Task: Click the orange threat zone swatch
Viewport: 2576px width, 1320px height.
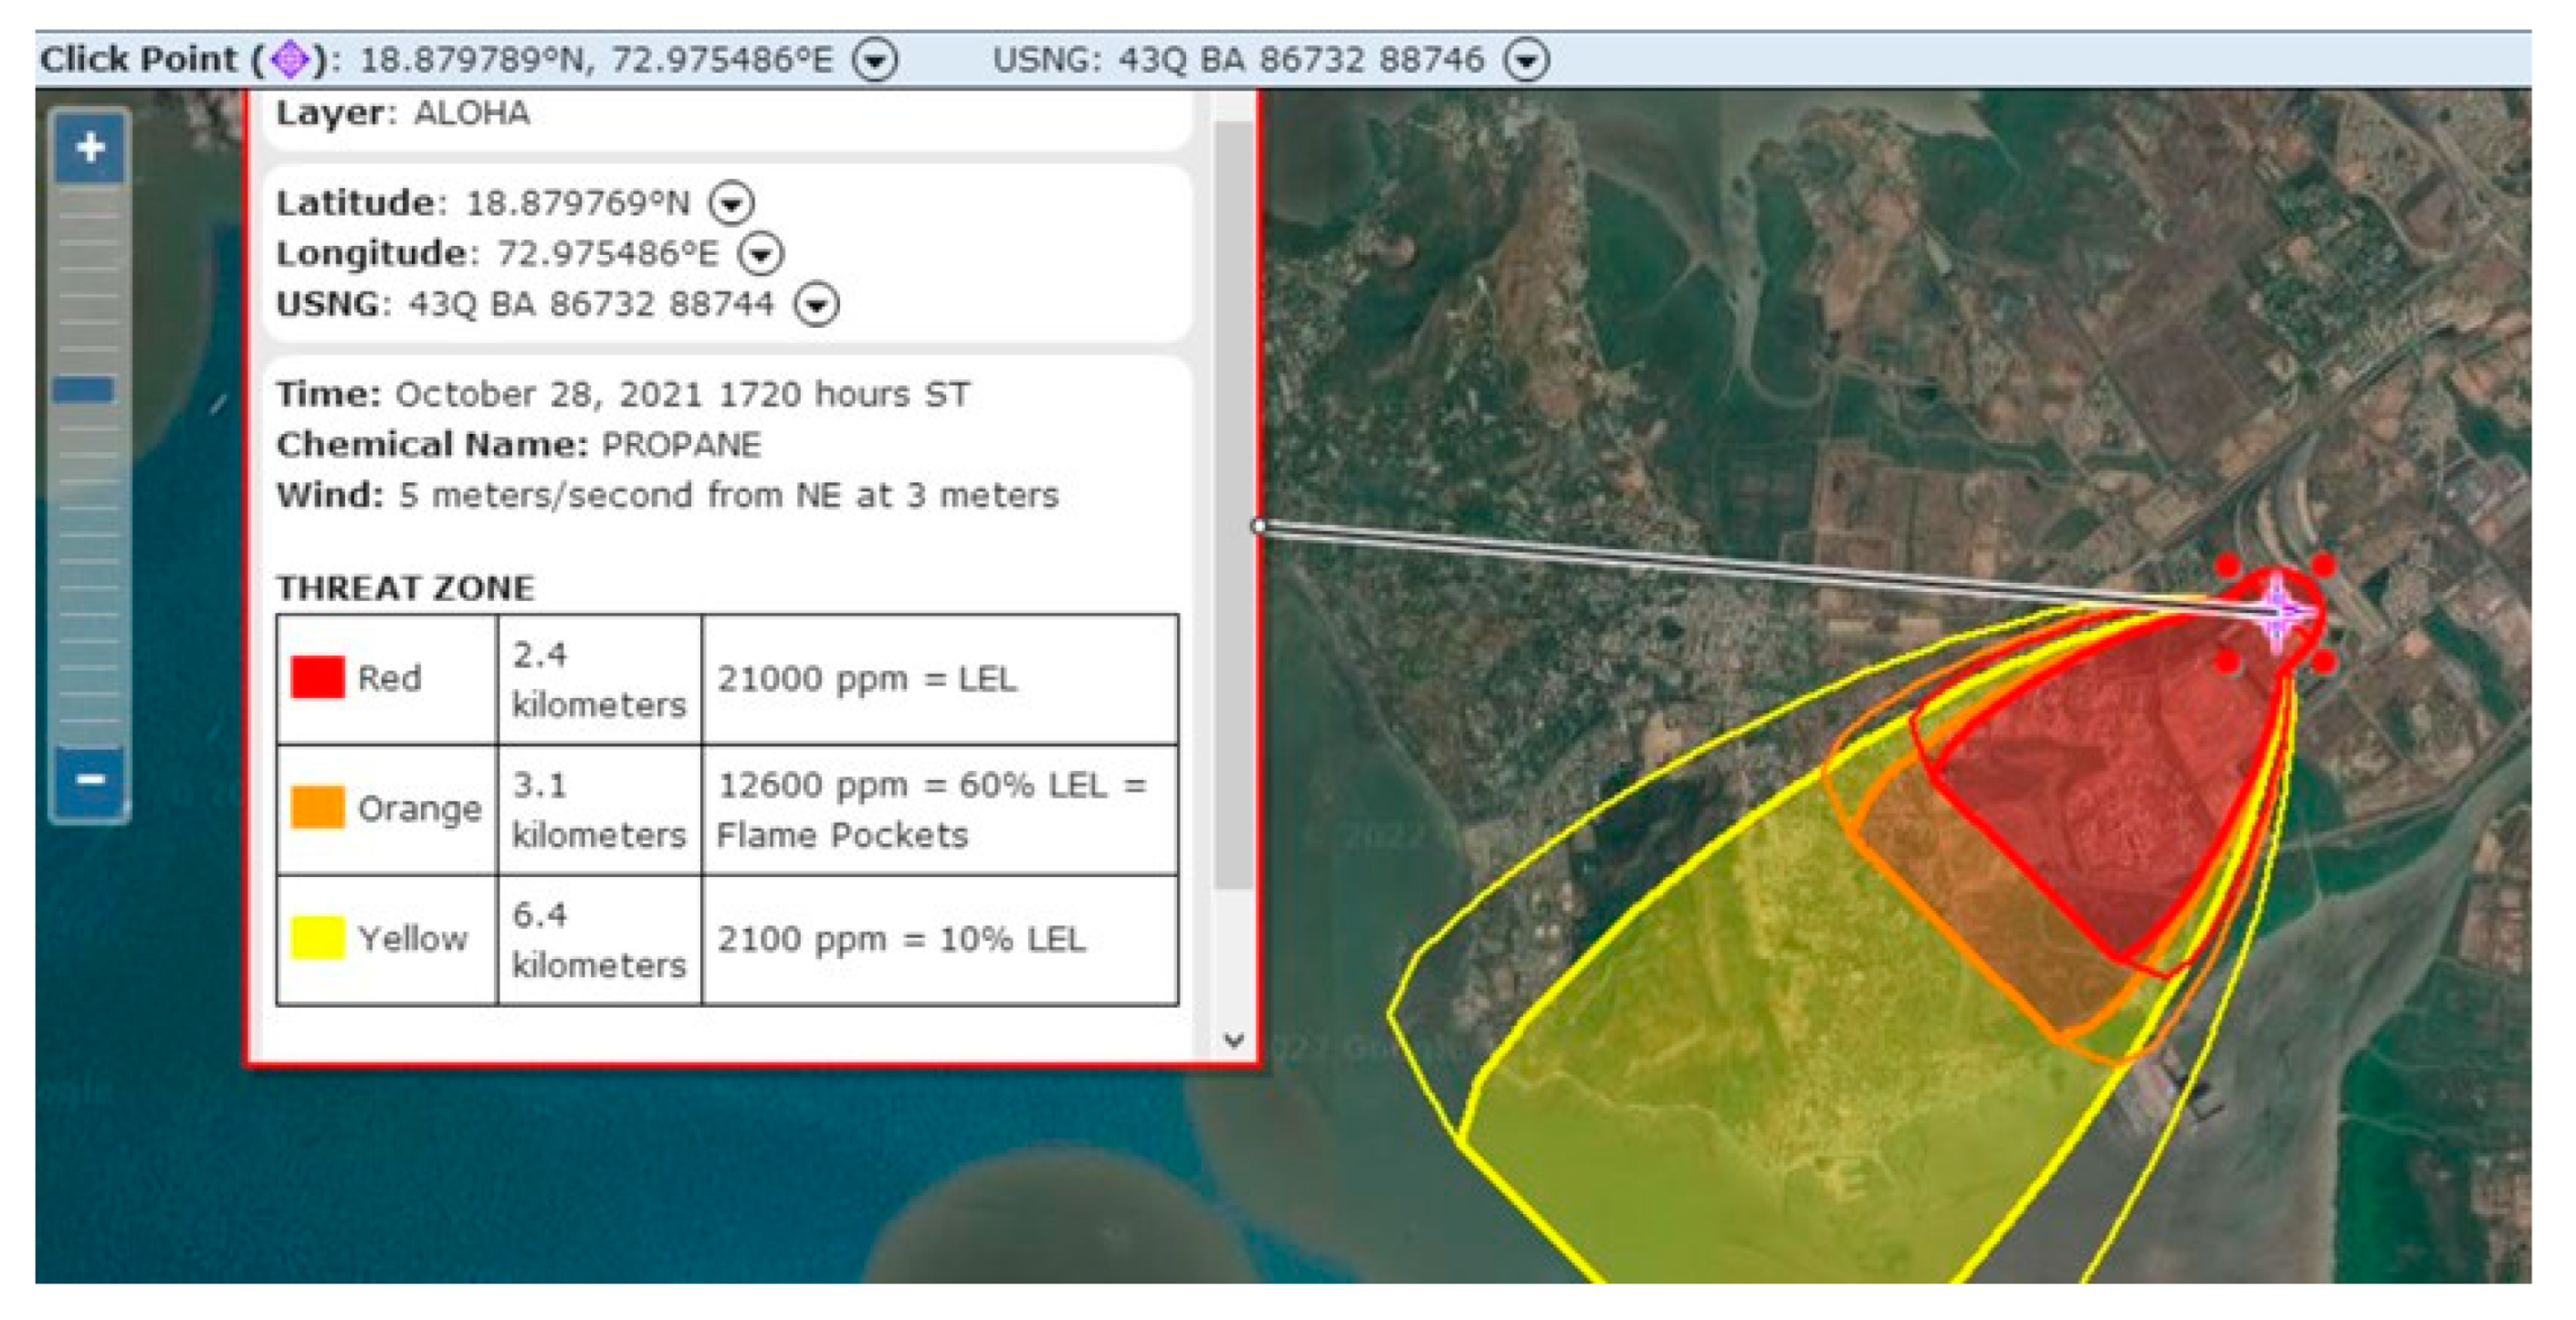Action: click(x=317, y=807)
